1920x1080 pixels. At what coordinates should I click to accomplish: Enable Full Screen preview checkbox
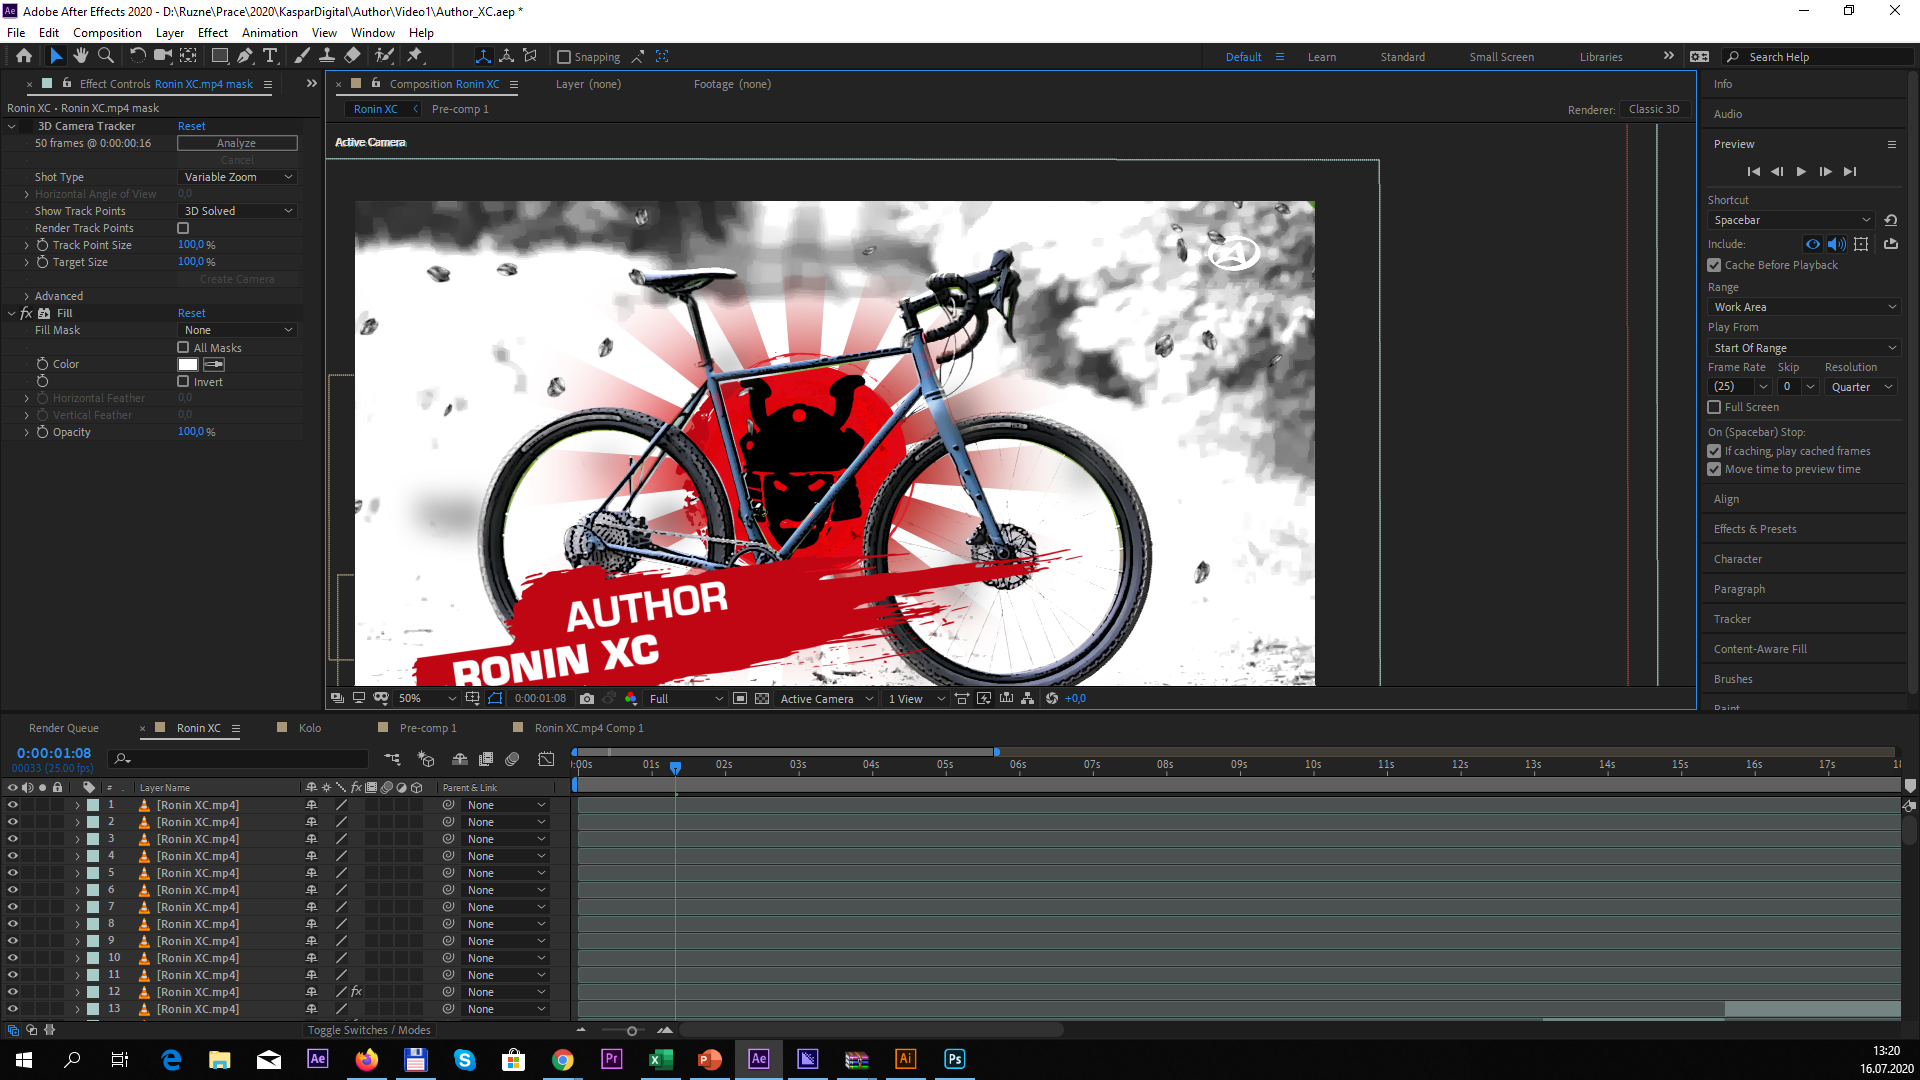(1714, 407)
